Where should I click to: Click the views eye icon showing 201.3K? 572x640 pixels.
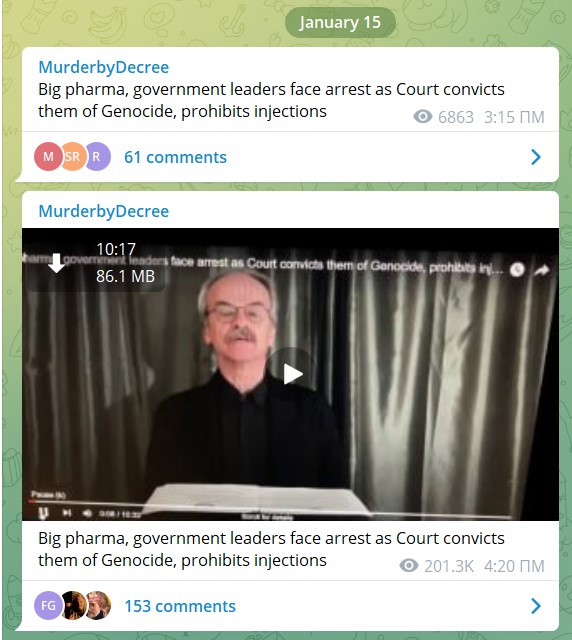(x=409, y=566)
